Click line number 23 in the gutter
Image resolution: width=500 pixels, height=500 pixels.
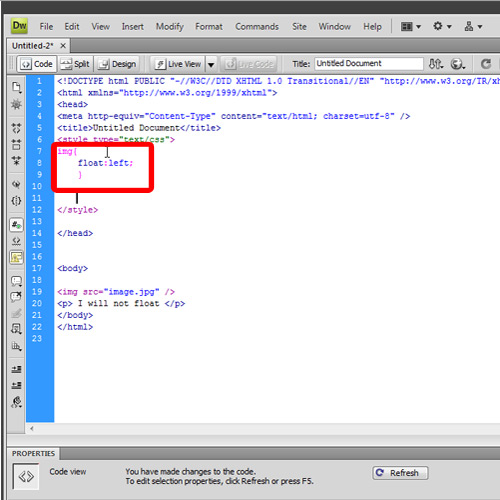pyautogui.click(x=37, y=338)
